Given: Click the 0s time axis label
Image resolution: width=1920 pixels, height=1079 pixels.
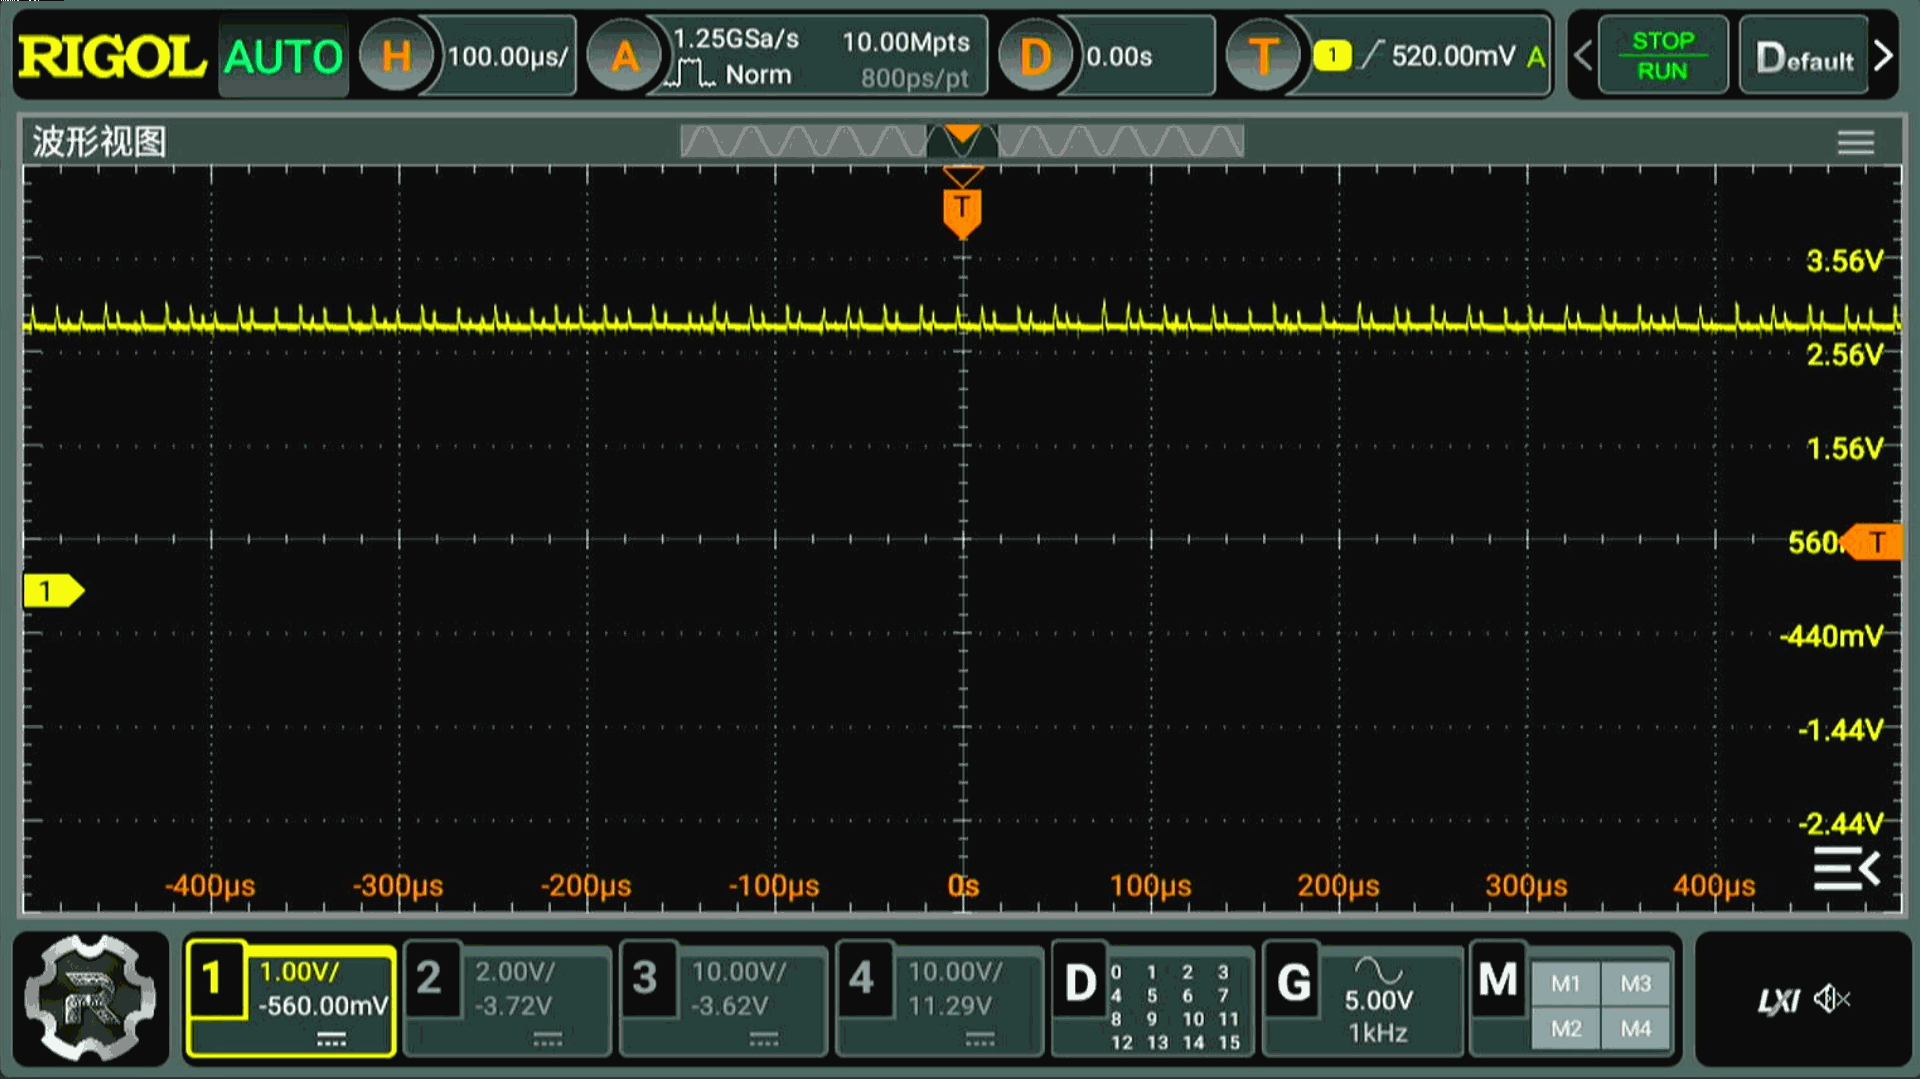Looking at the screenshot, I should (963, 886).
